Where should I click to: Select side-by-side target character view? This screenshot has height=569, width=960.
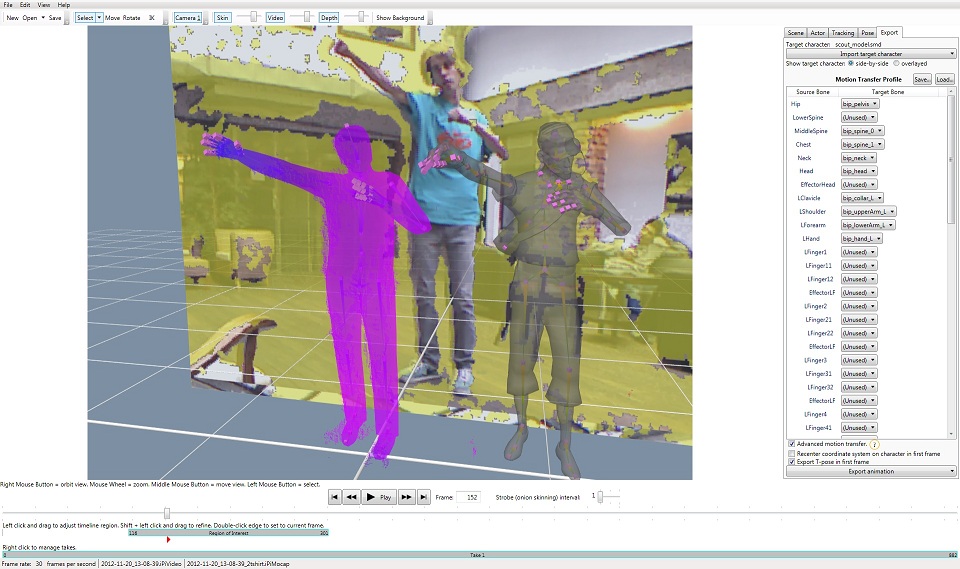[x=851, y=63]
